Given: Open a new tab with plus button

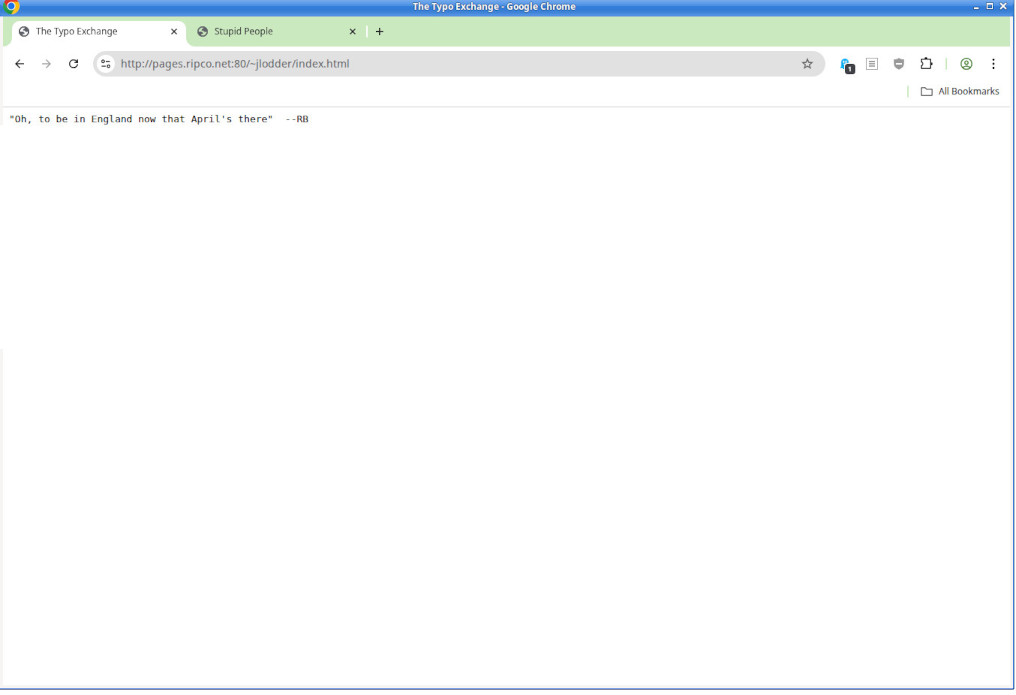Looking at the screenshot, I should click(379, 32).
